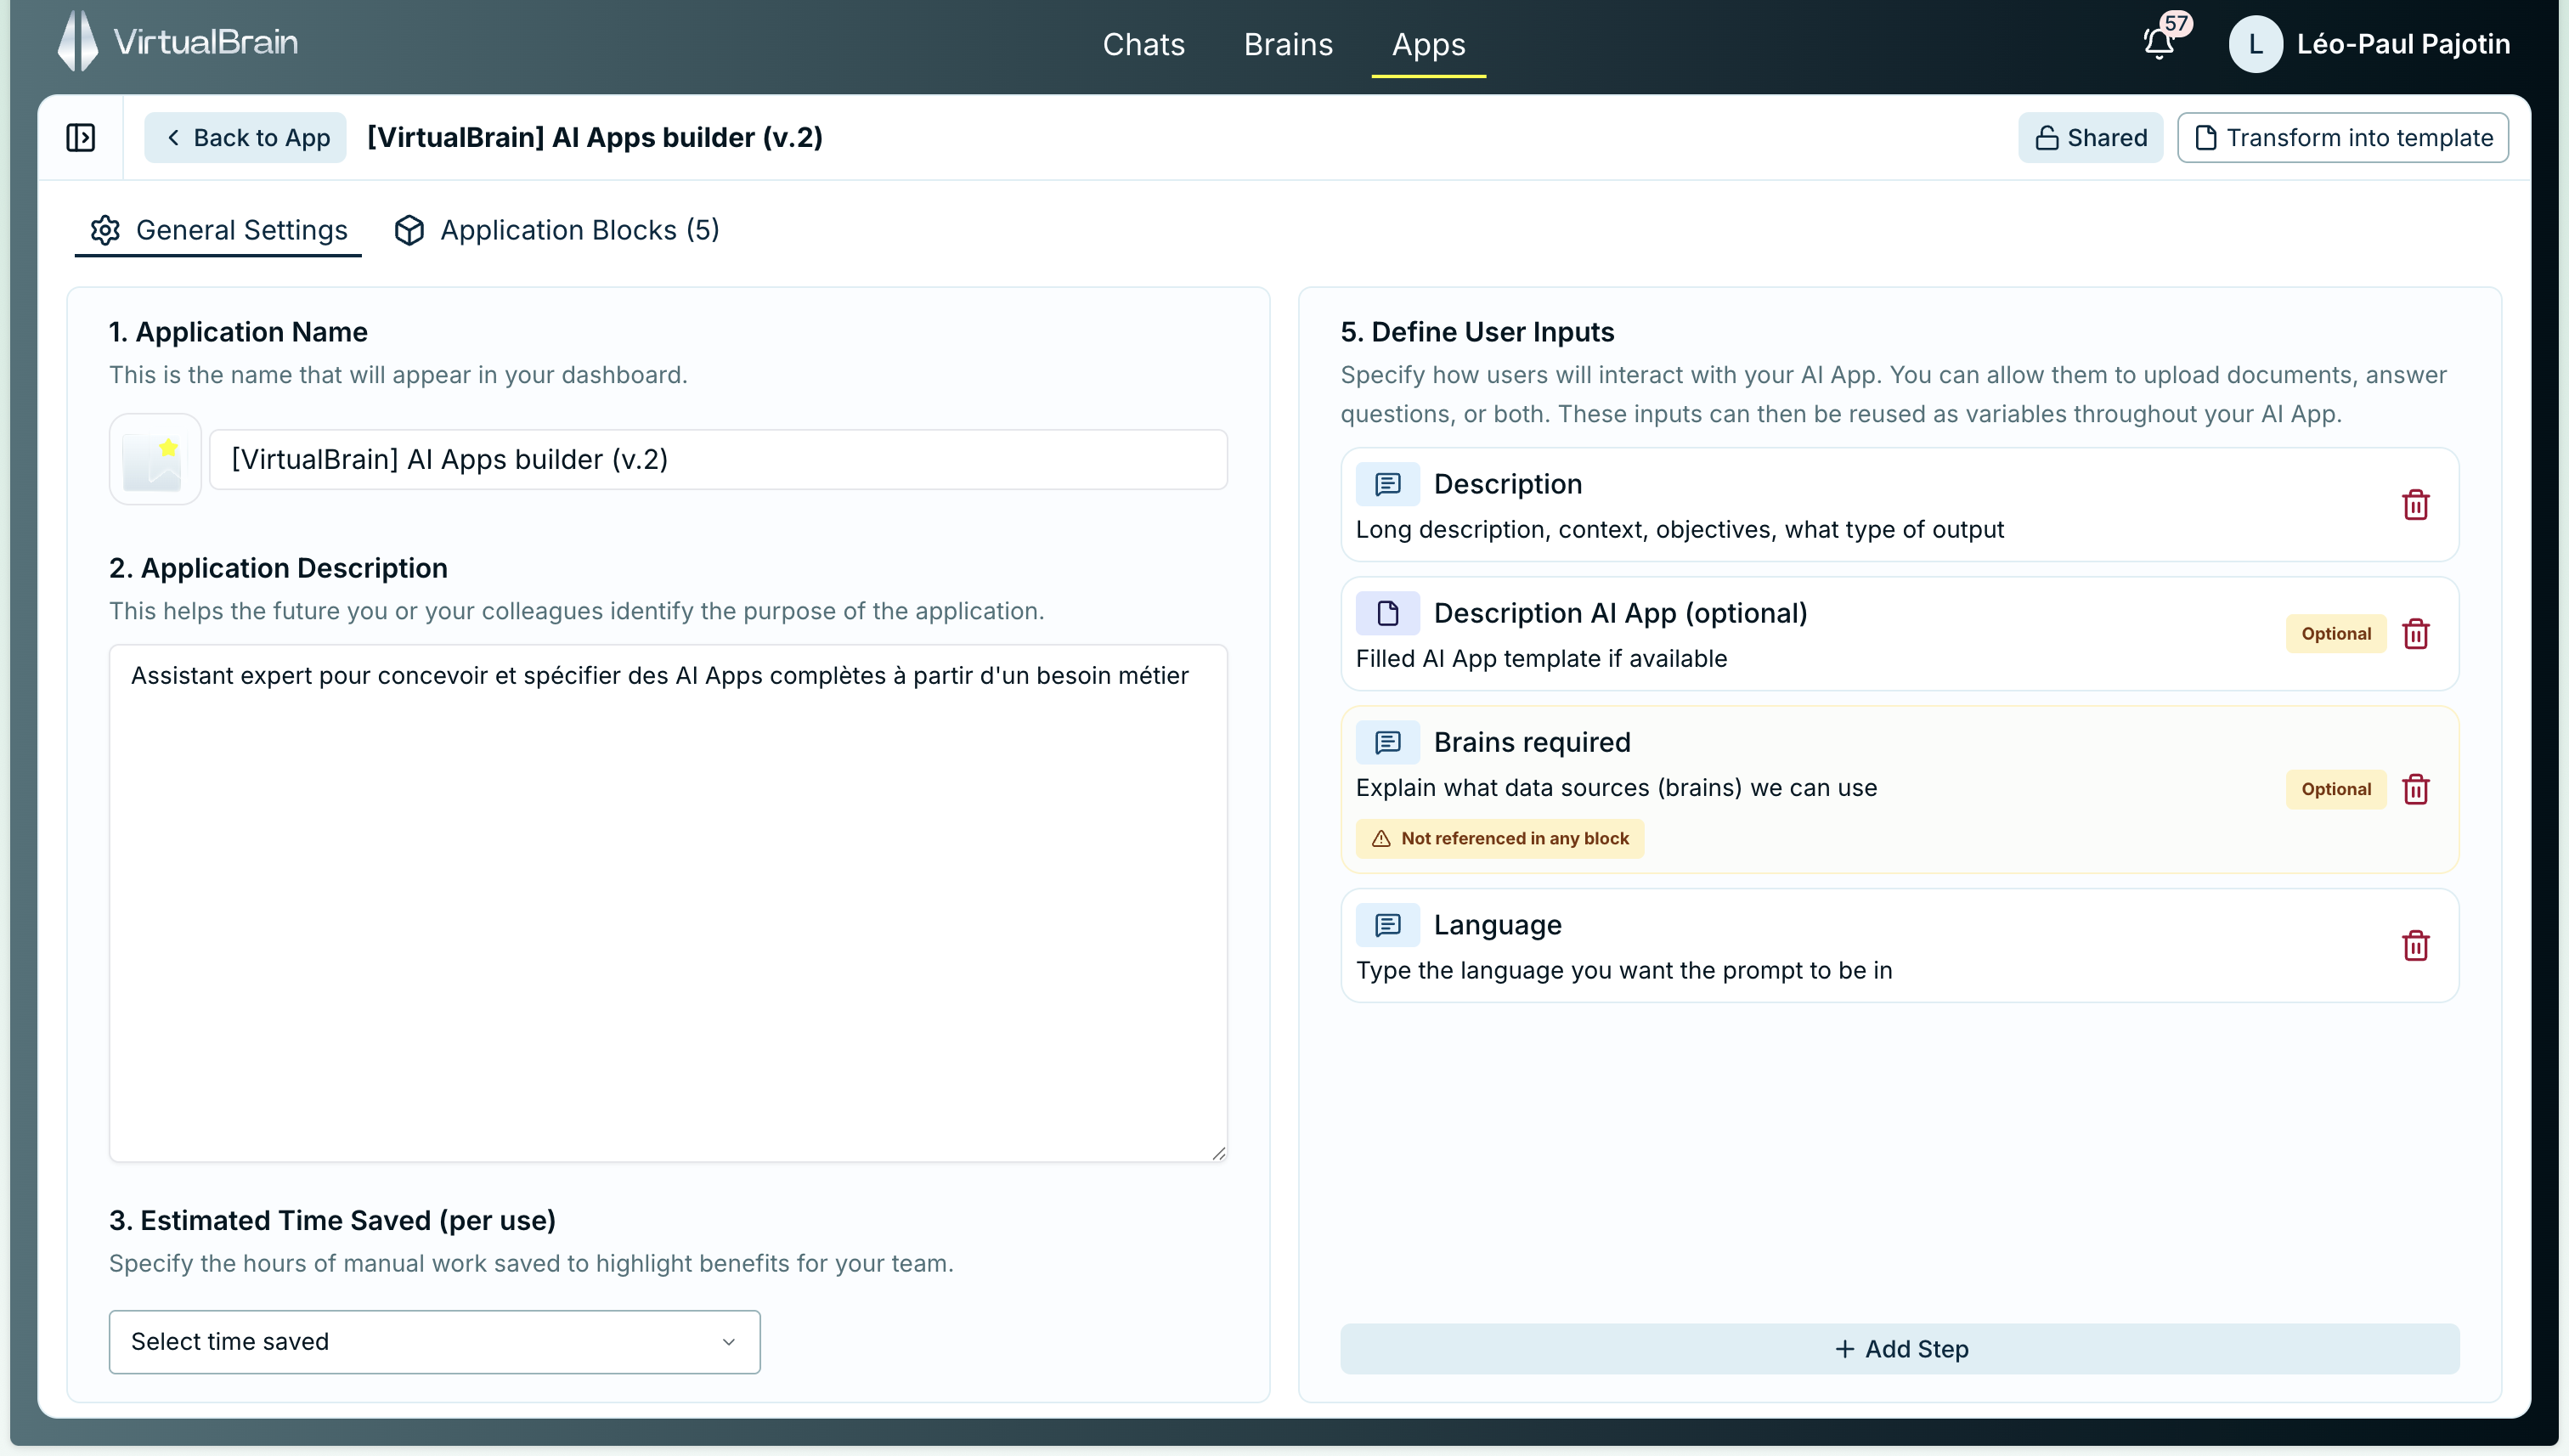2569x1456 pixels.
Task: Click the document icon of Description AI App
Action: 1387,613
